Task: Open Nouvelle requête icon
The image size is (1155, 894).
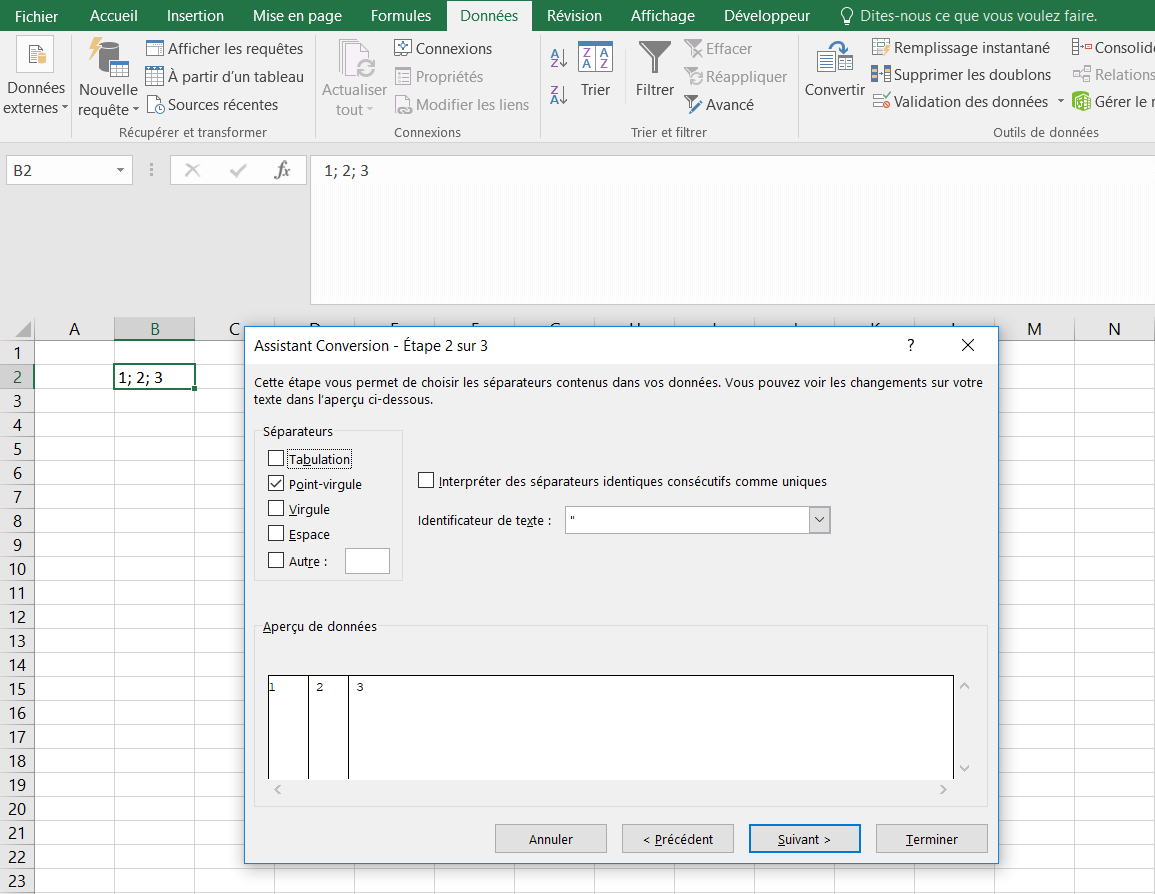Action: (x=108, y=57)
